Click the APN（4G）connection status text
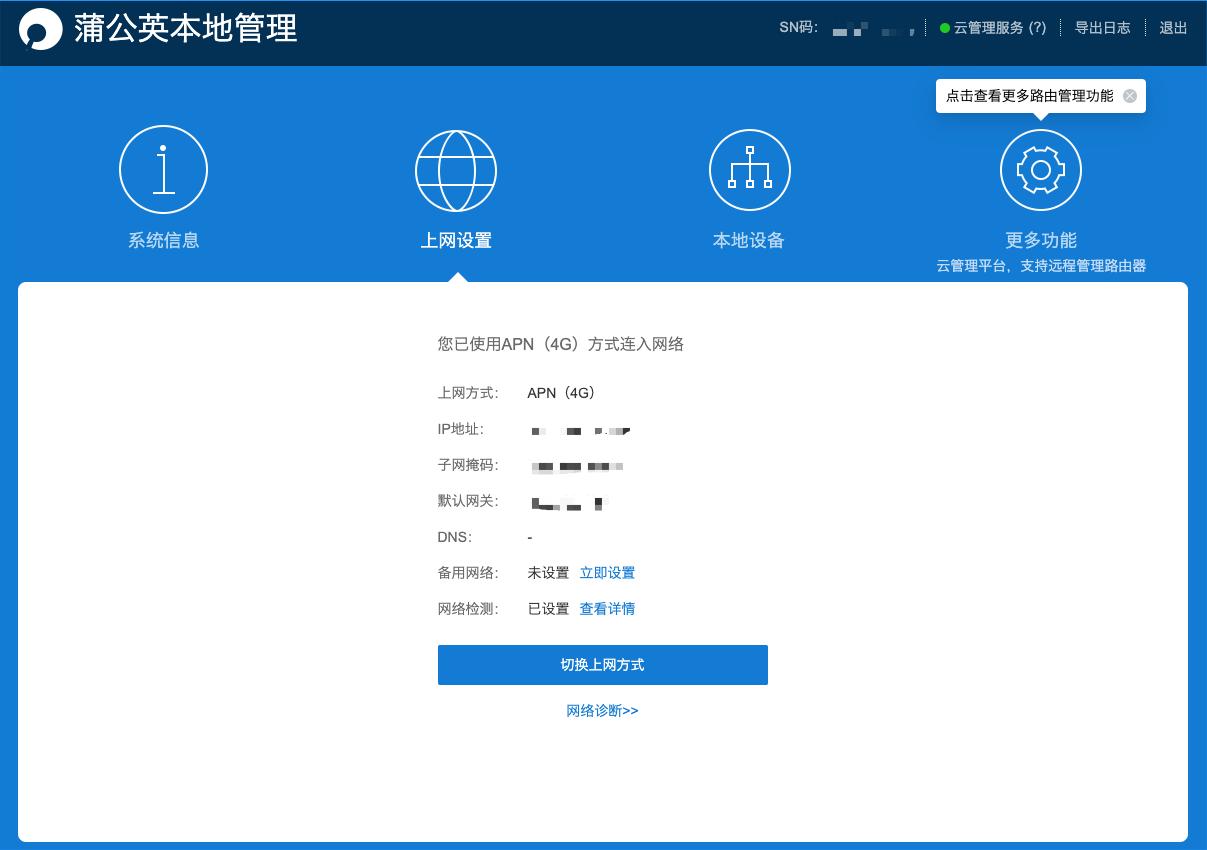1207x850 pixels. (x=561, y=392)
